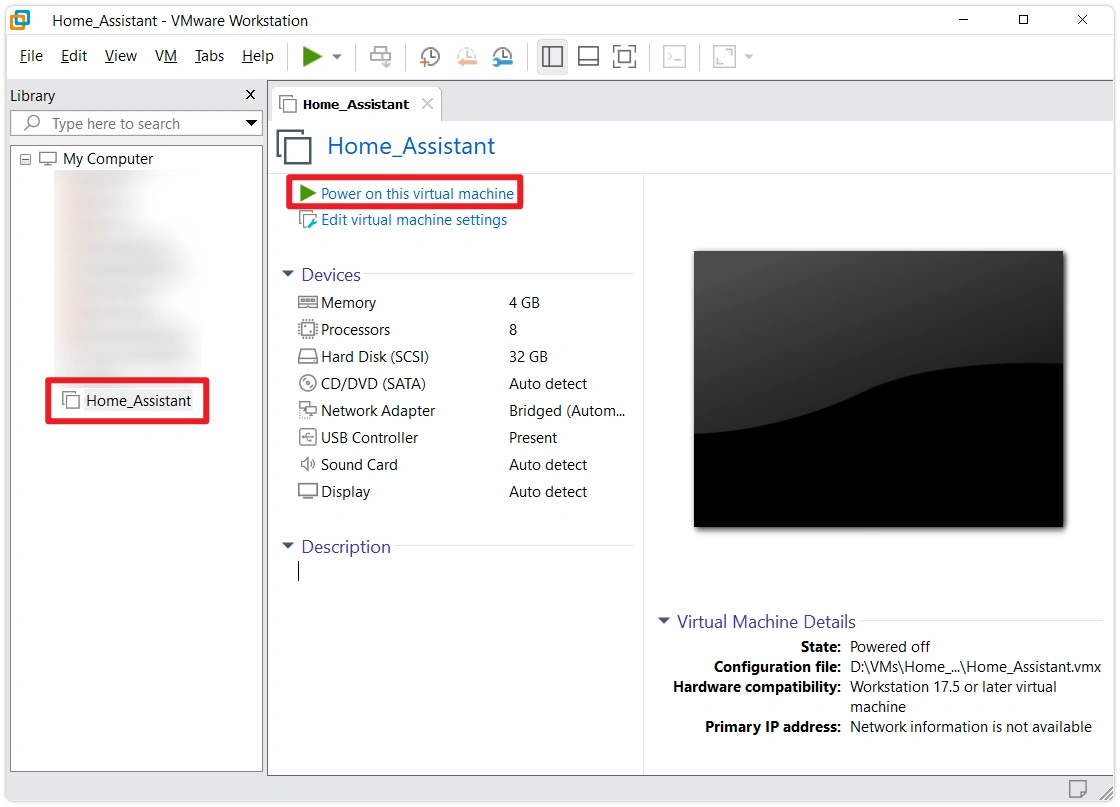This screenshot has height=807, width=1120.
Task: Click the library search field
Action: (x=136, y=124)
